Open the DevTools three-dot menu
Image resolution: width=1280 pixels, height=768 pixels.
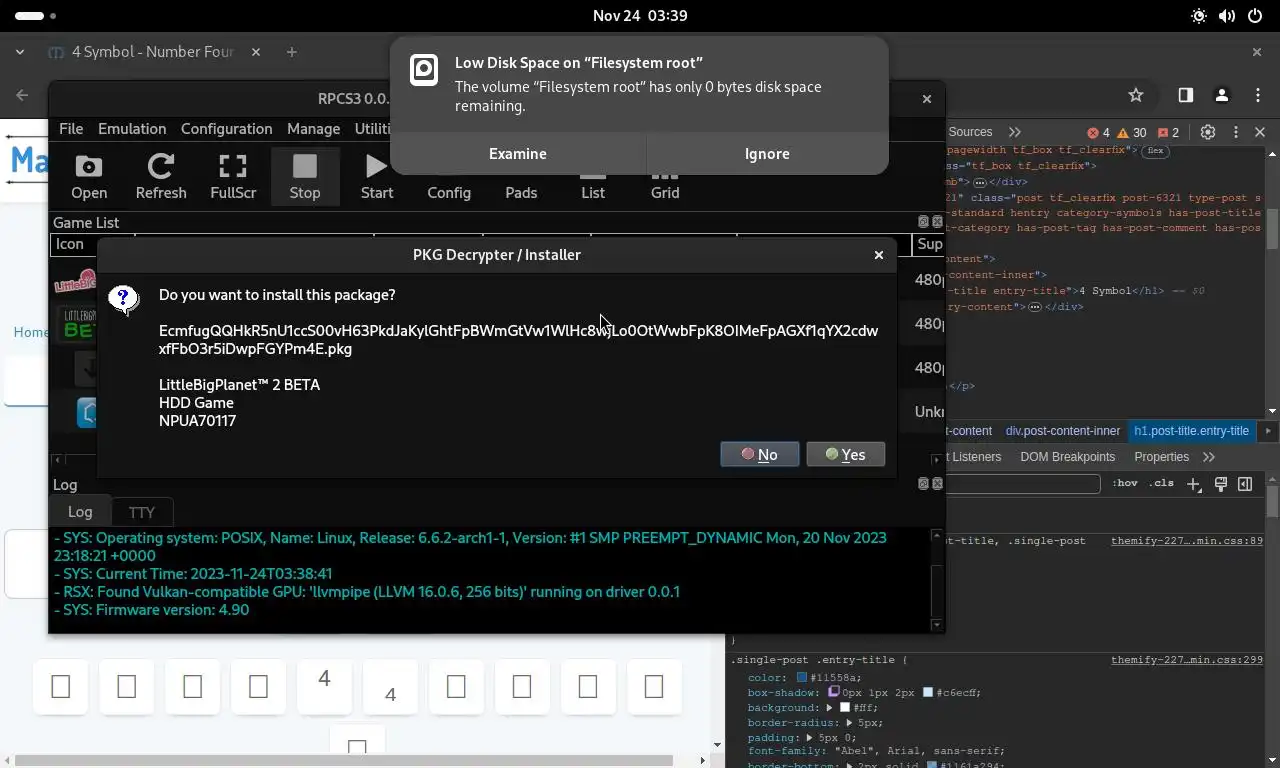point(1236,132)
